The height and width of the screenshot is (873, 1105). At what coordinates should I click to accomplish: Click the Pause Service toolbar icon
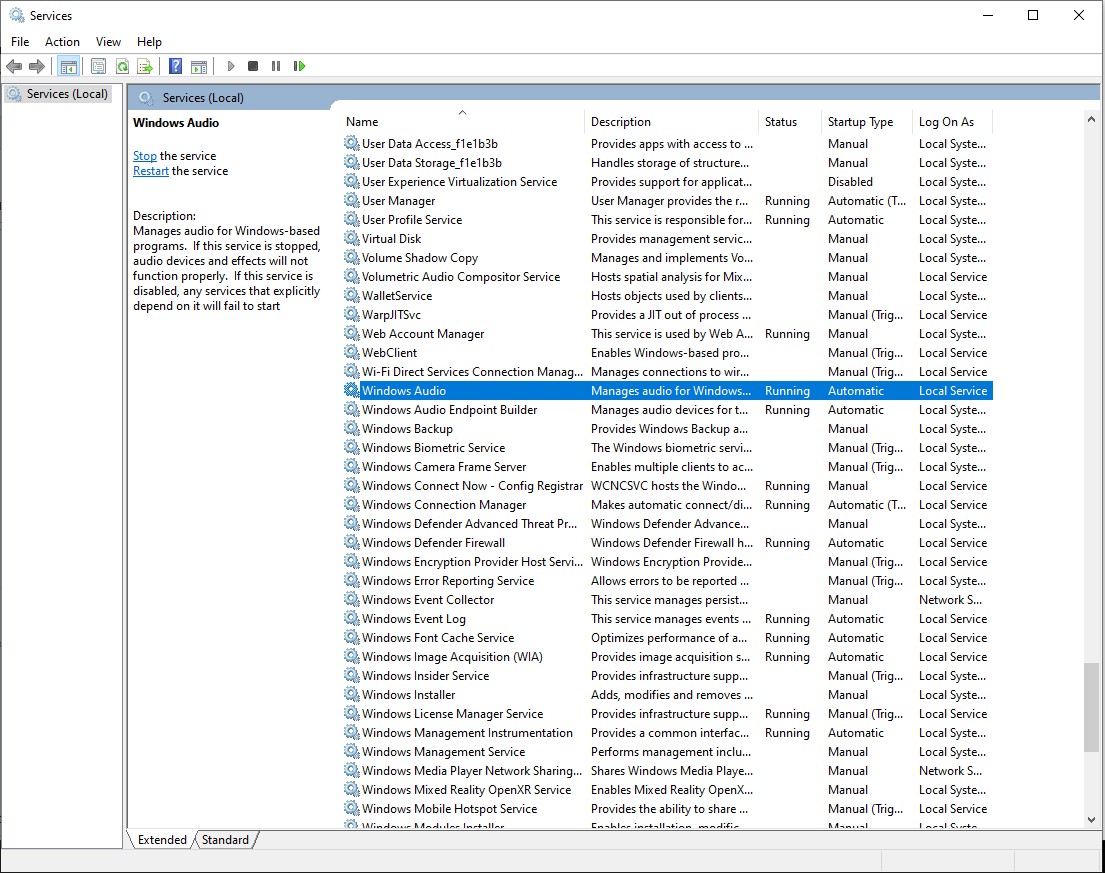[276, 66]
